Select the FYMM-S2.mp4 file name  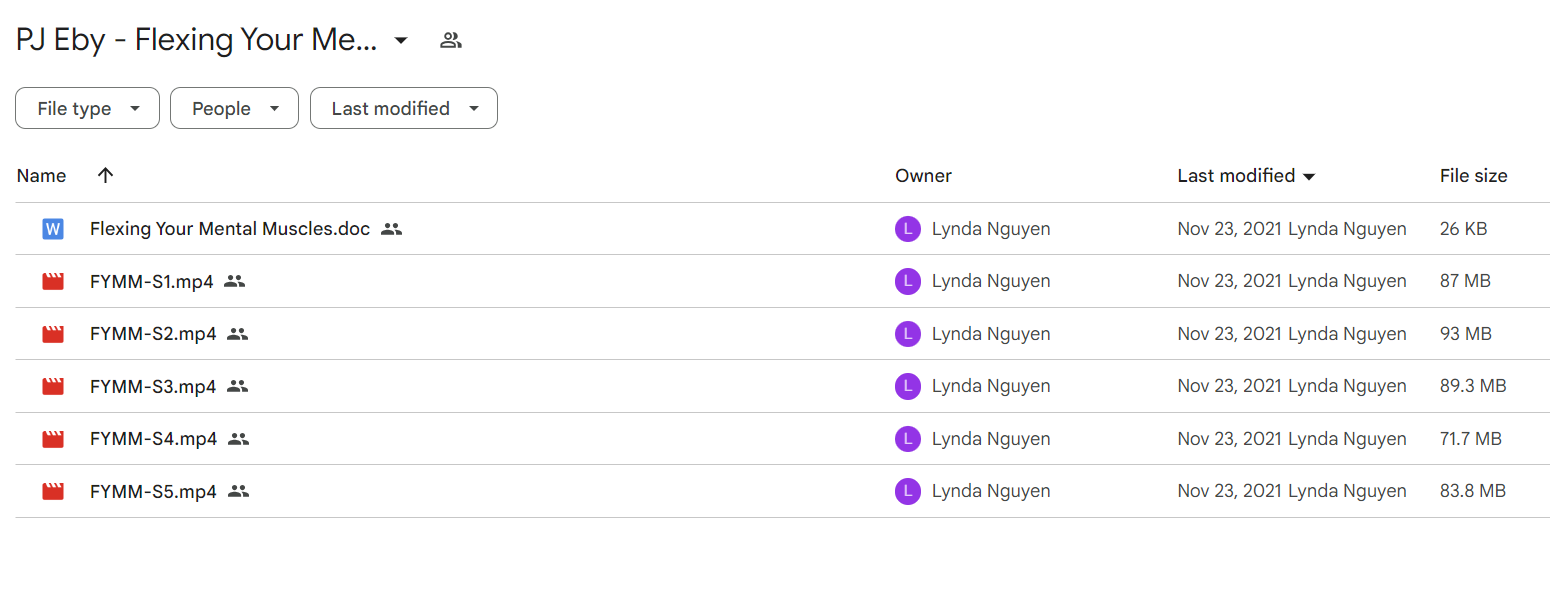pyautogui.click(x=153, y=334)
